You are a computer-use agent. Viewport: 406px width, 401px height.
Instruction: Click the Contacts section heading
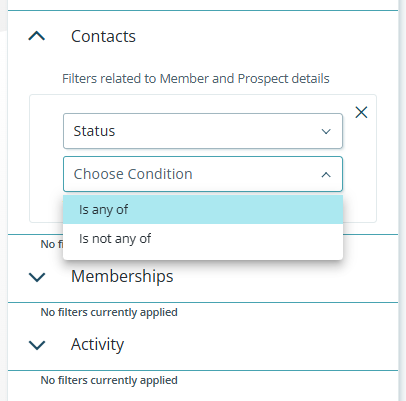pyautogui.click(x=103, y=36)
